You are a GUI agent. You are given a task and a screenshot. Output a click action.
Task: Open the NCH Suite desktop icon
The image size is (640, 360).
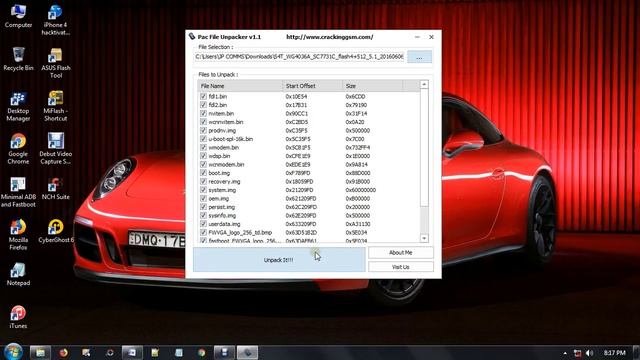tap(56, 189)
